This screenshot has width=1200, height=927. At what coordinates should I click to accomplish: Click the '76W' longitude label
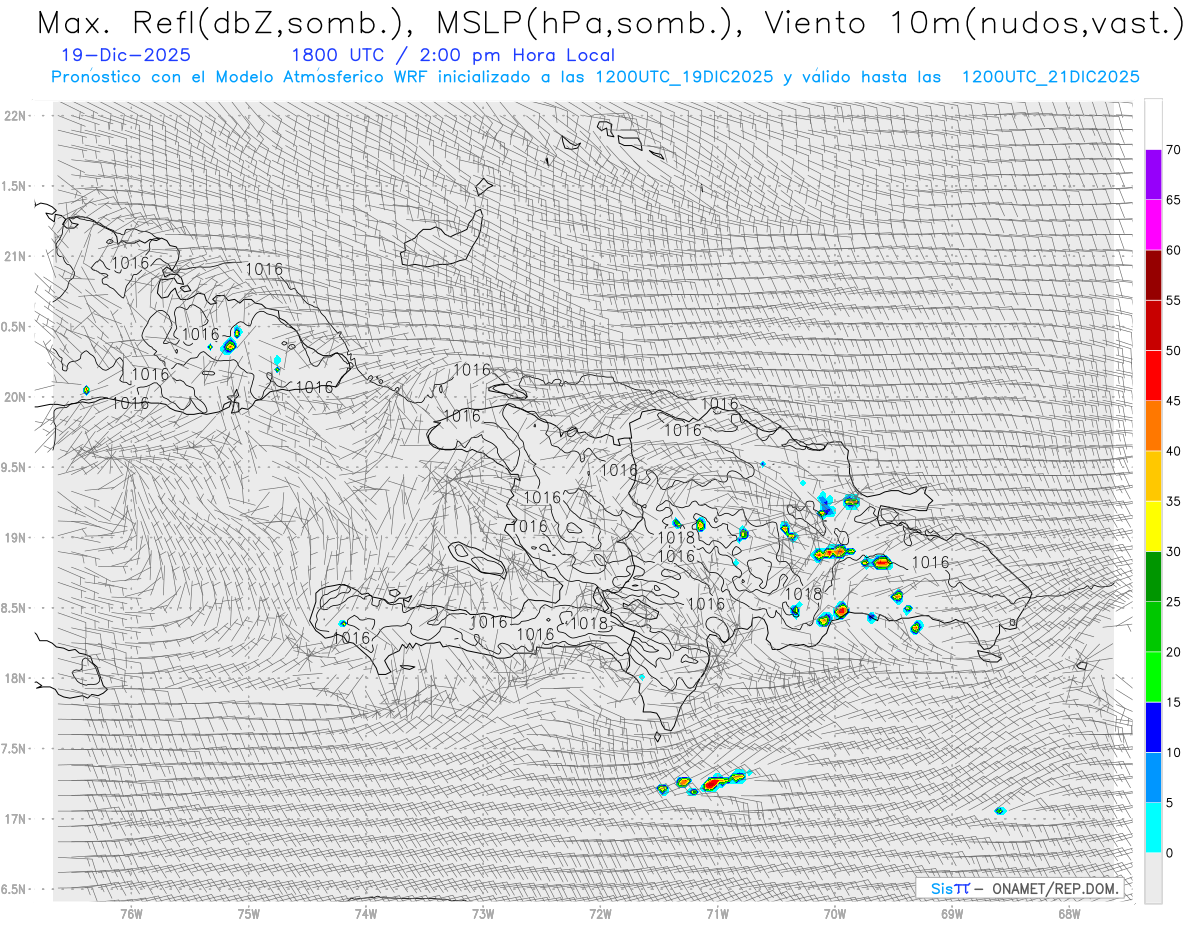(131, 913)
